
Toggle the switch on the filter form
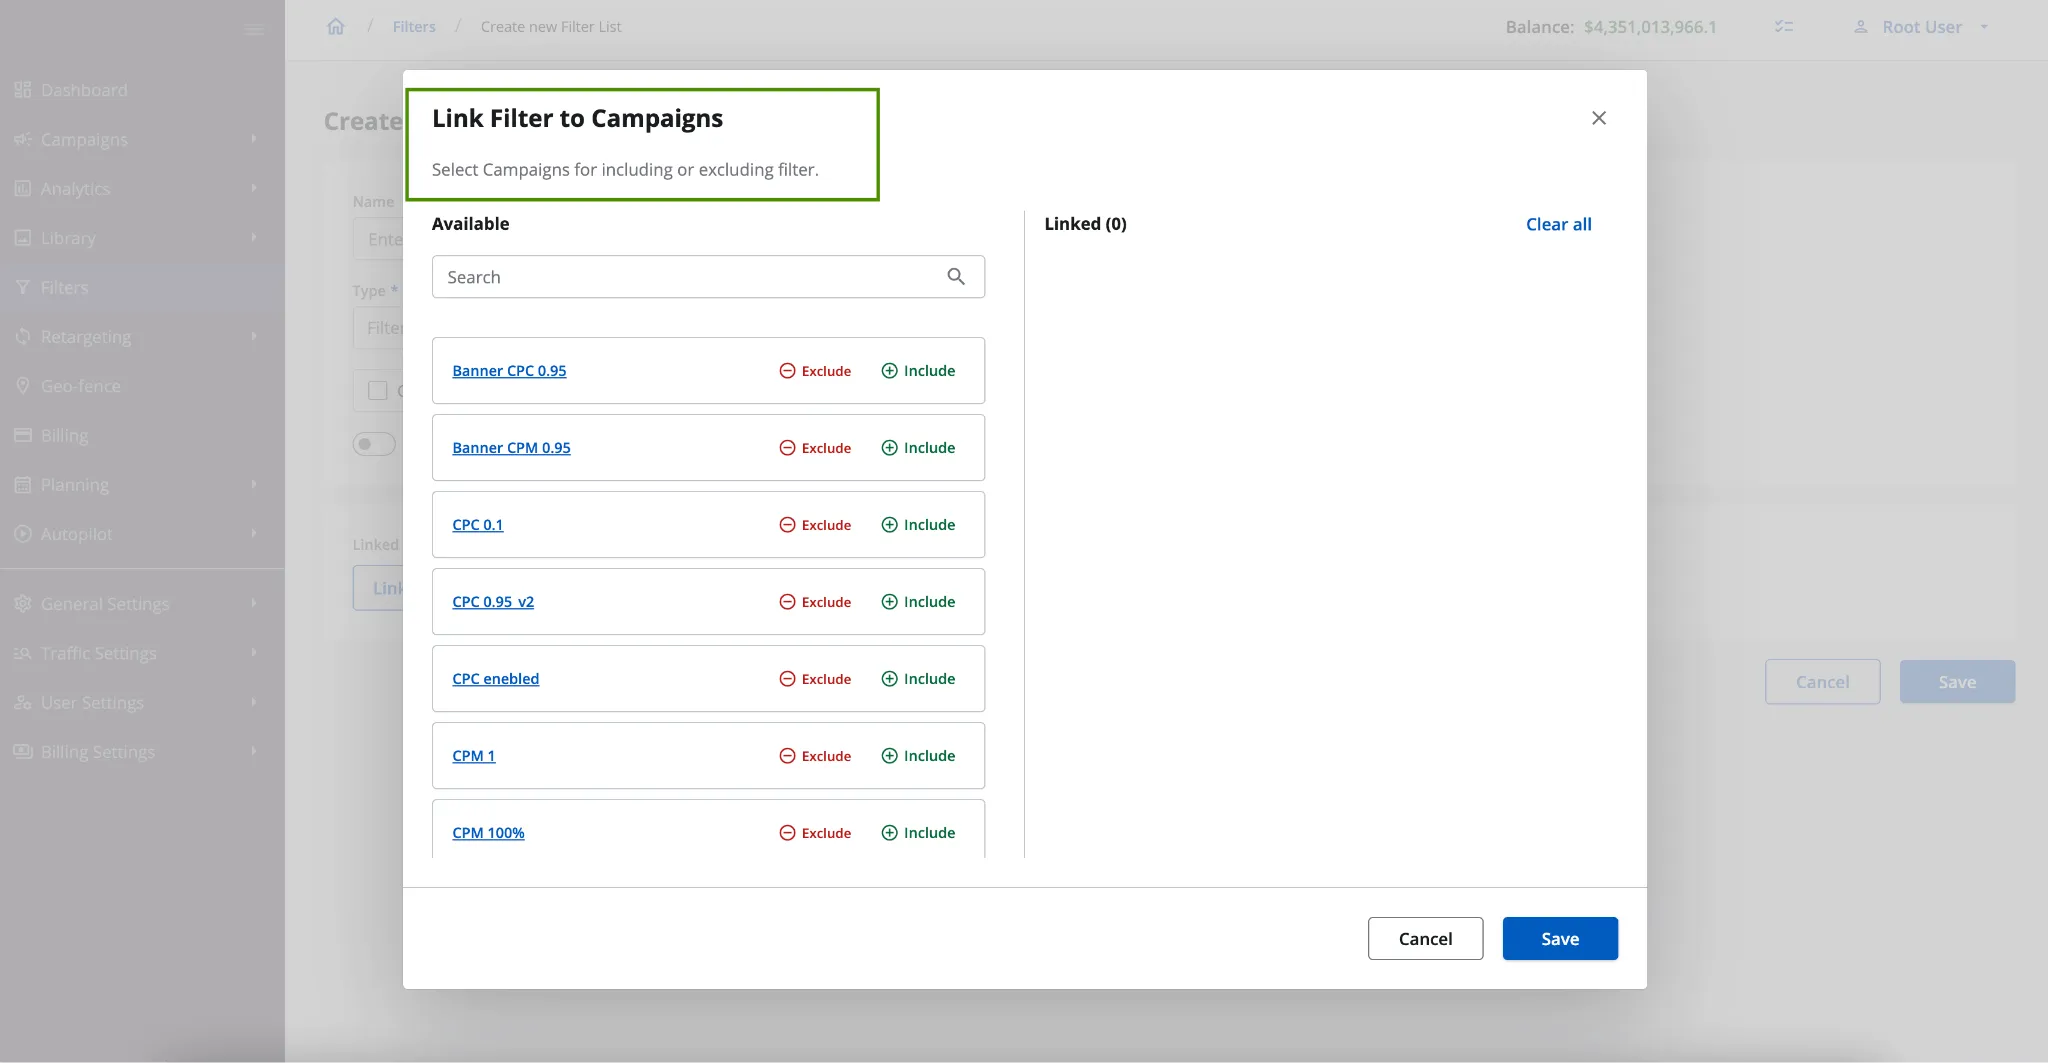[x=374, y=444]
